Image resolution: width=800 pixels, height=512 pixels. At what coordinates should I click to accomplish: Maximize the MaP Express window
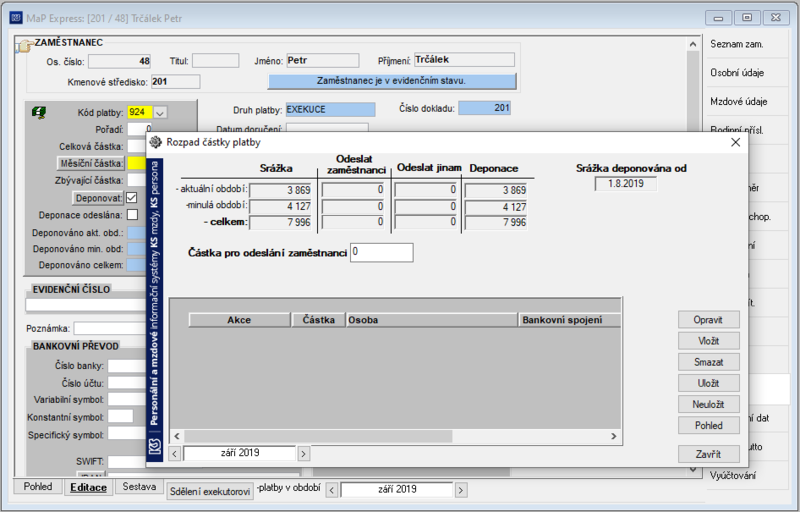tap(747, 18)
